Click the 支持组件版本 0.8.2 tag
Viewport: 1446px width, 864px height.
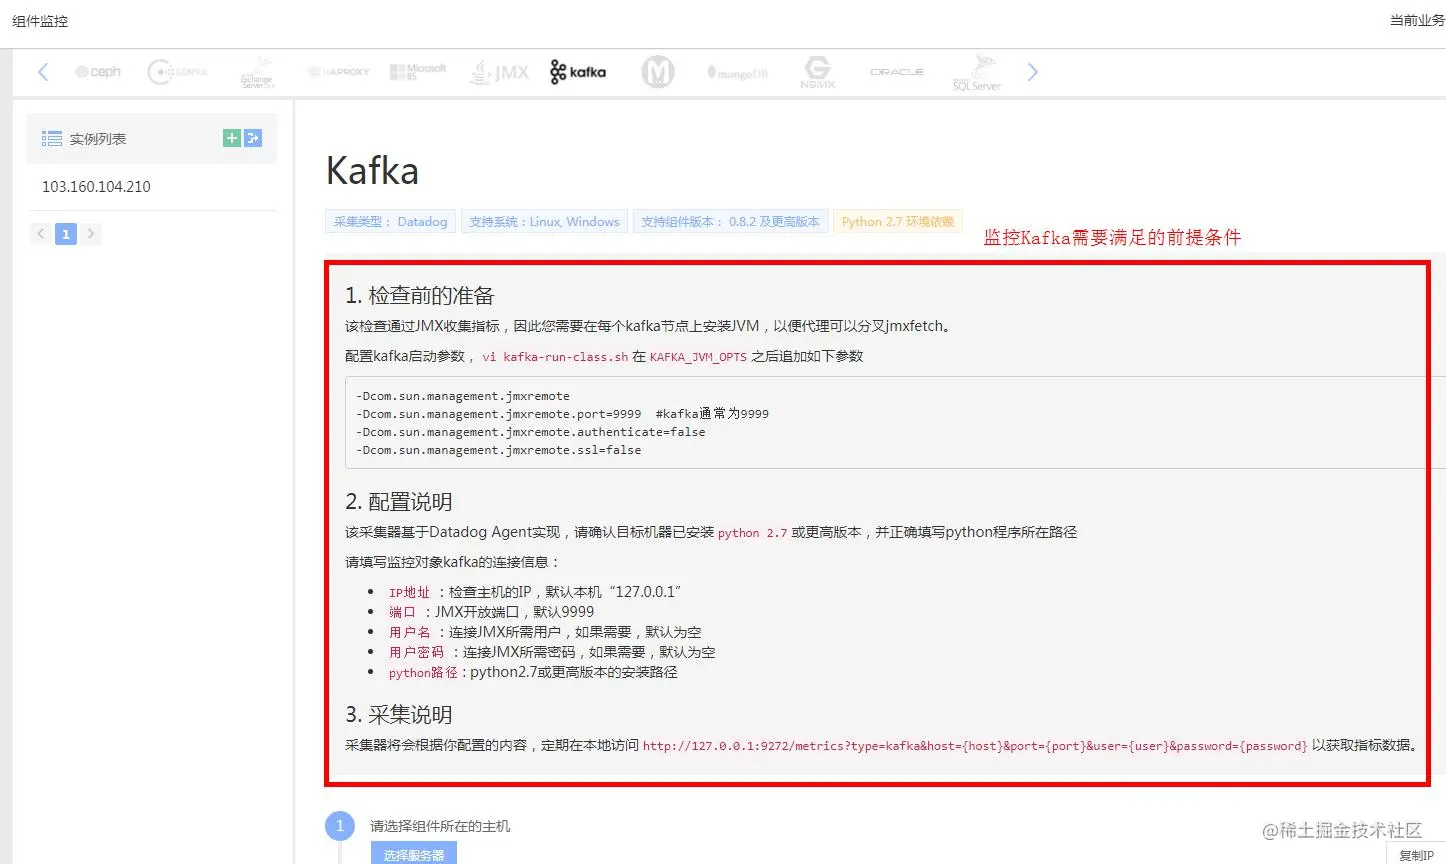(x=730, y=221)
